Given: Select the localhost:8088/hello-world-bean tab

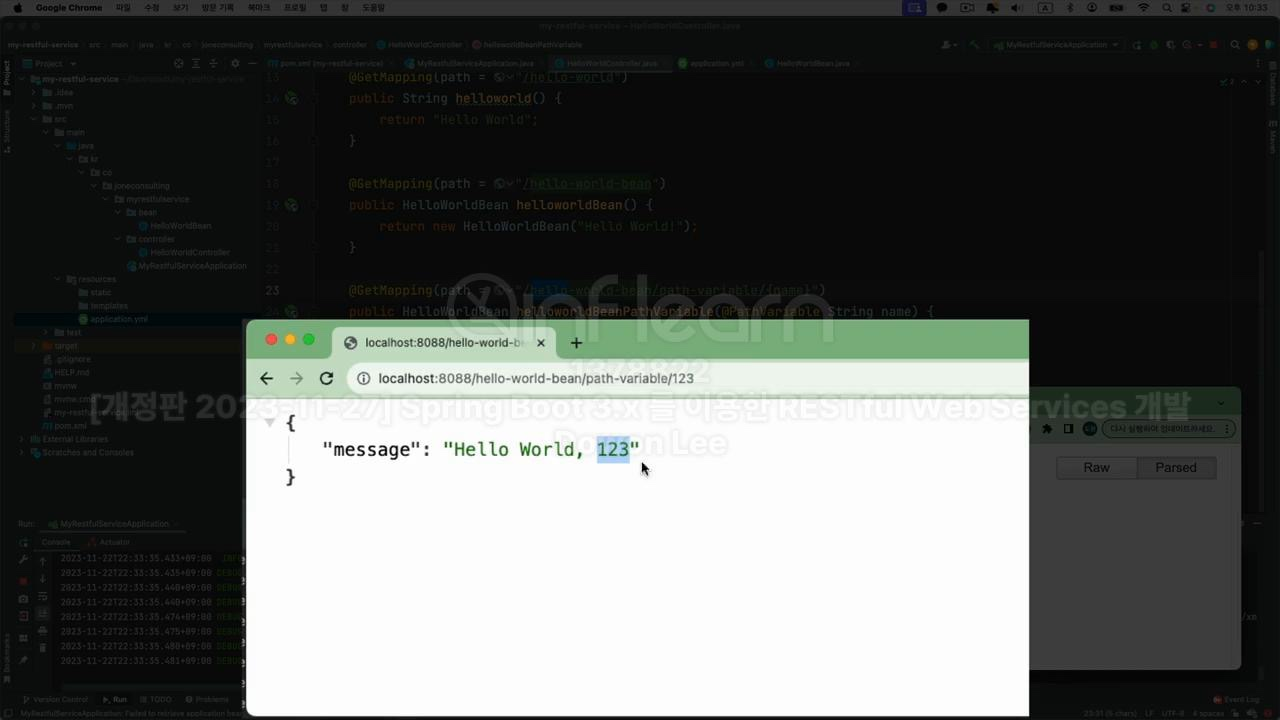Looking at the screenshot, I should (x=445, y=343).
